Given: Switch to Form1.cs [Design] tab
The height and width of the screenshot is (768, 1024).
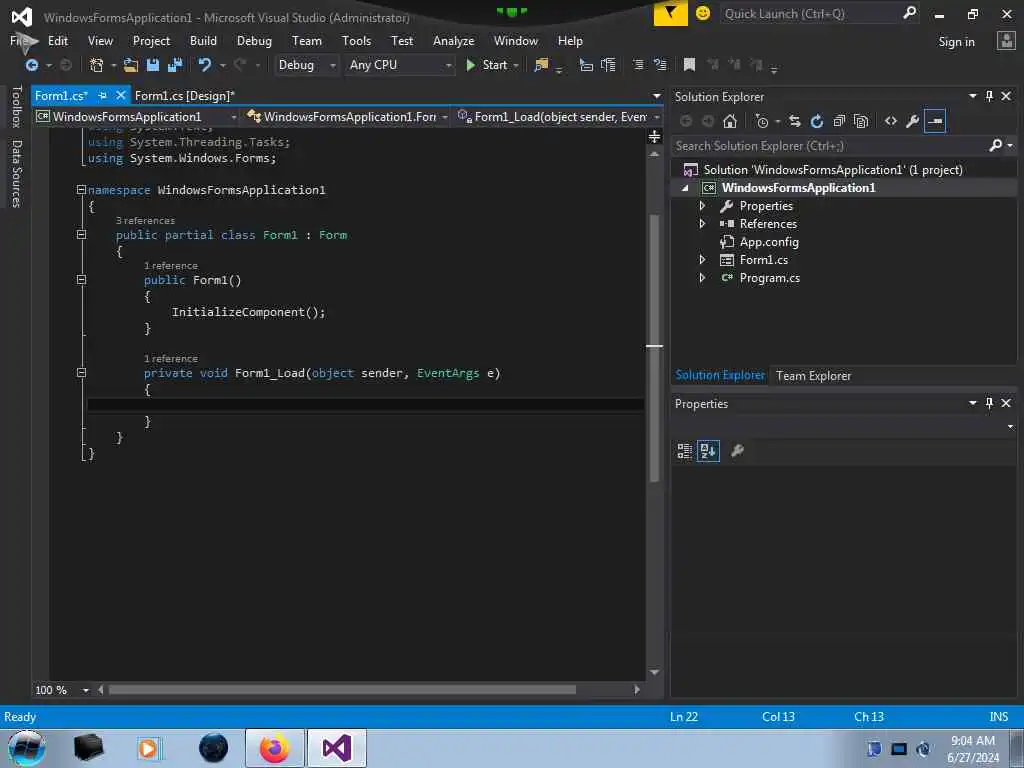Looking at the screenshot, I should tap(184, 95).
